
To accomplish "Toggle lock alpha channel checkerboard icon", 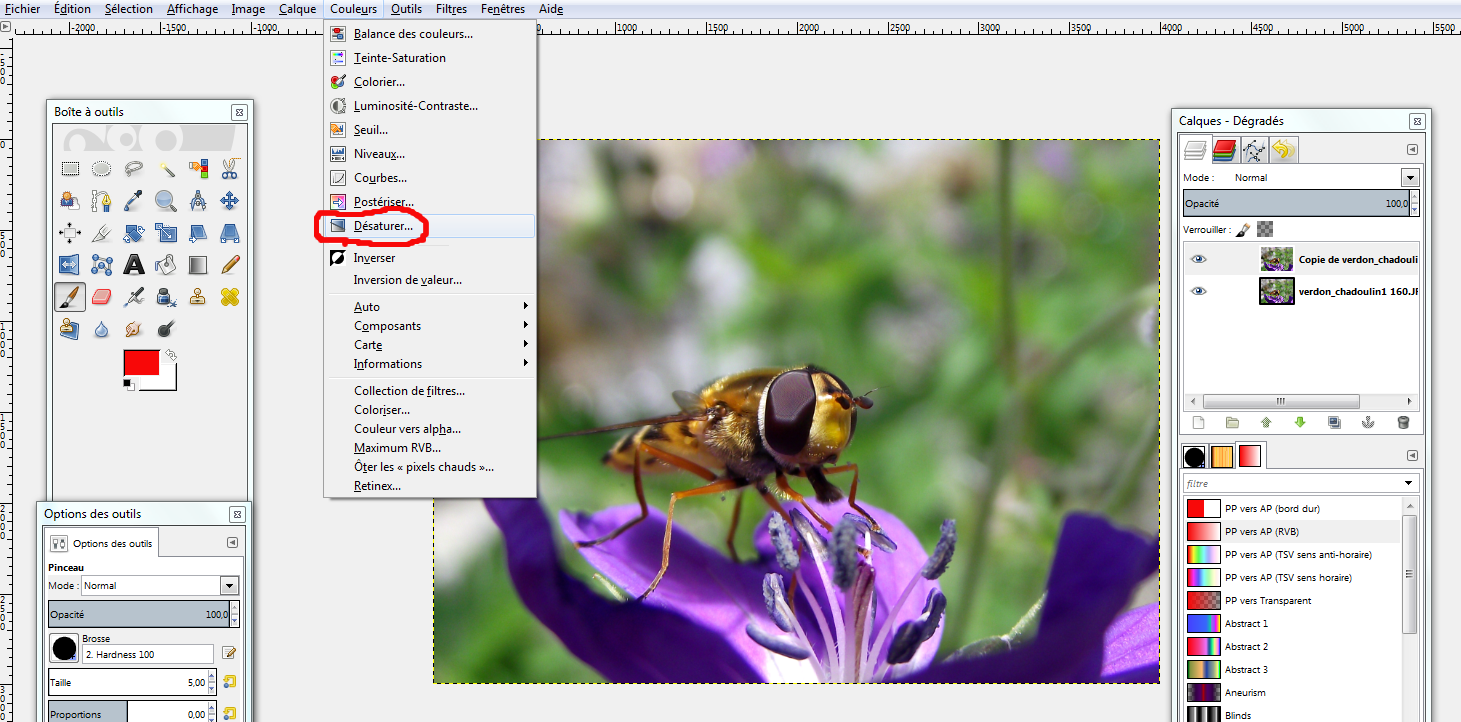I will click(1265, 230).
